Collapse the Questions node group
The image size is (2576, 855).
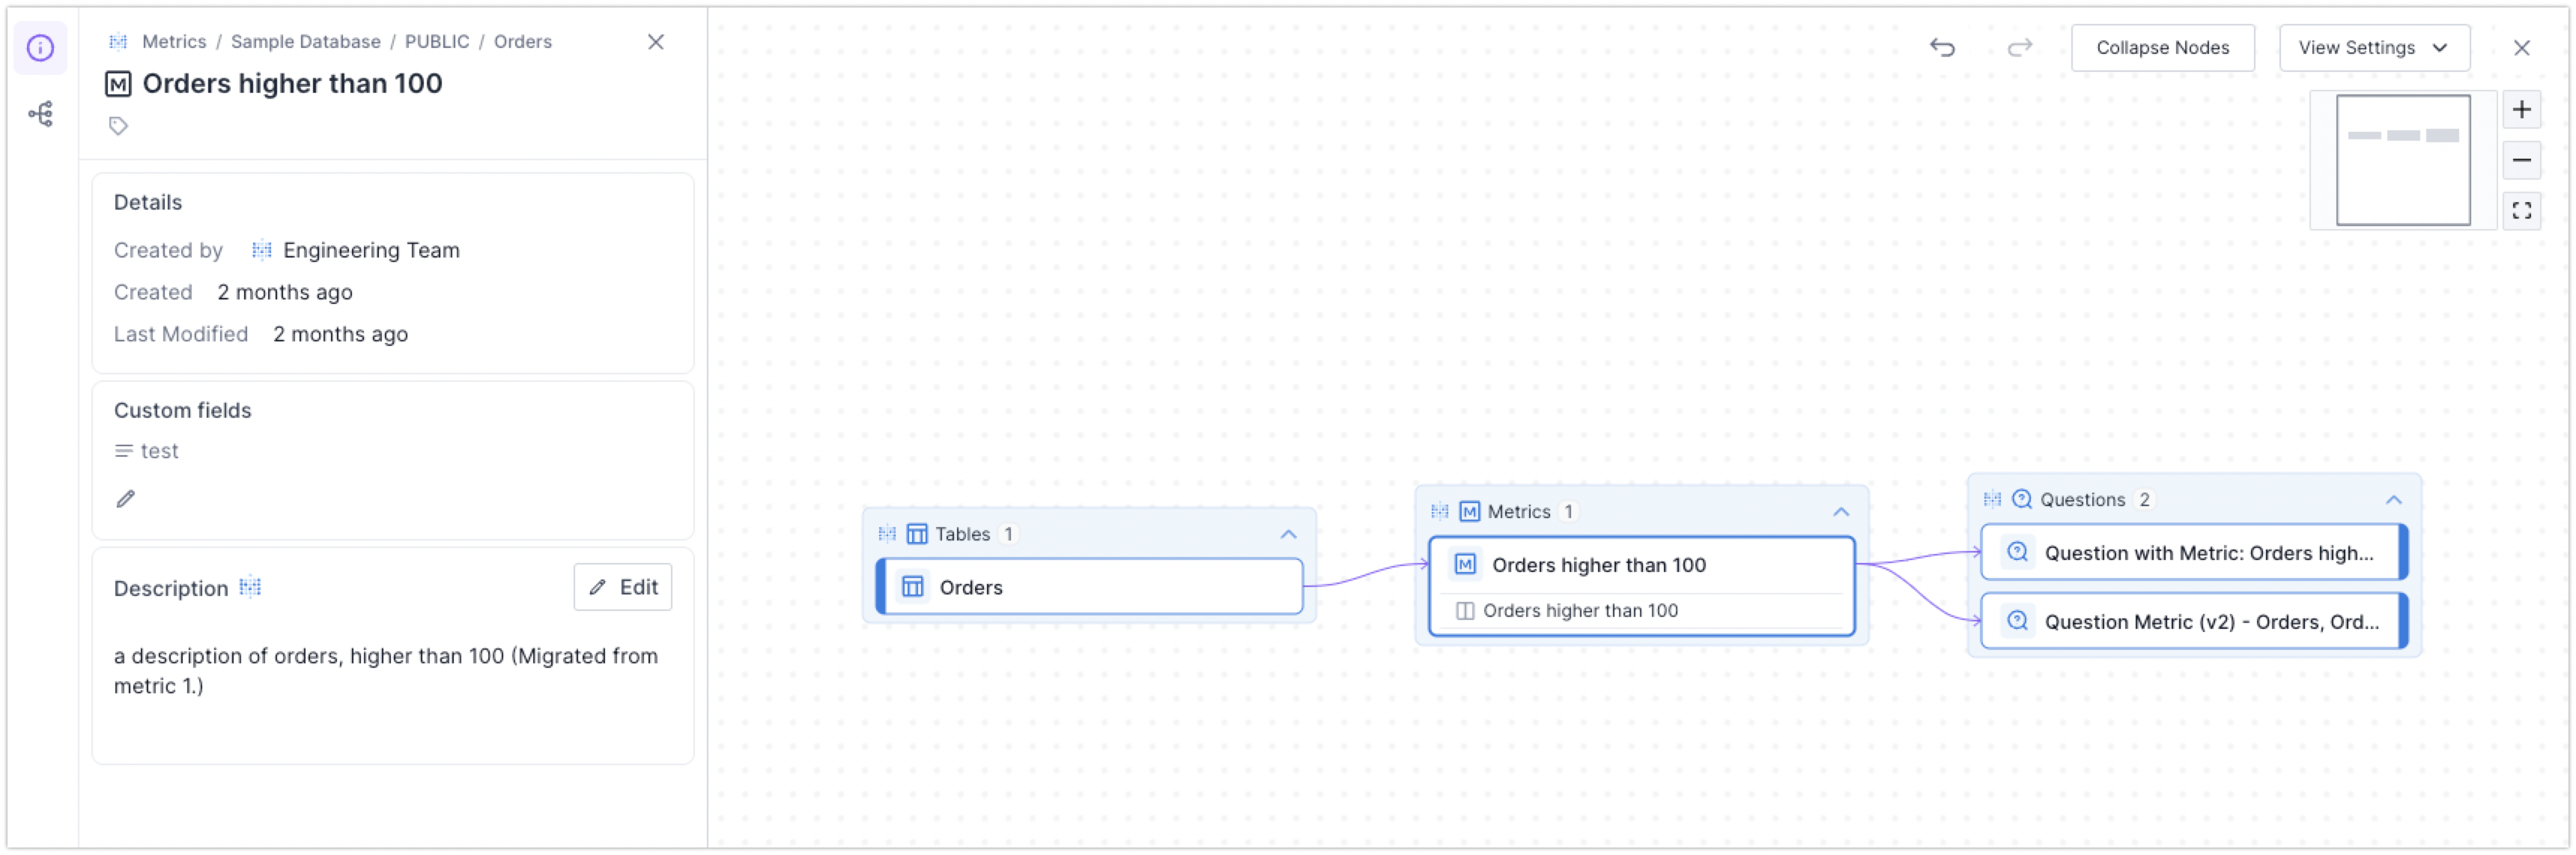[x=2393, y=500]
